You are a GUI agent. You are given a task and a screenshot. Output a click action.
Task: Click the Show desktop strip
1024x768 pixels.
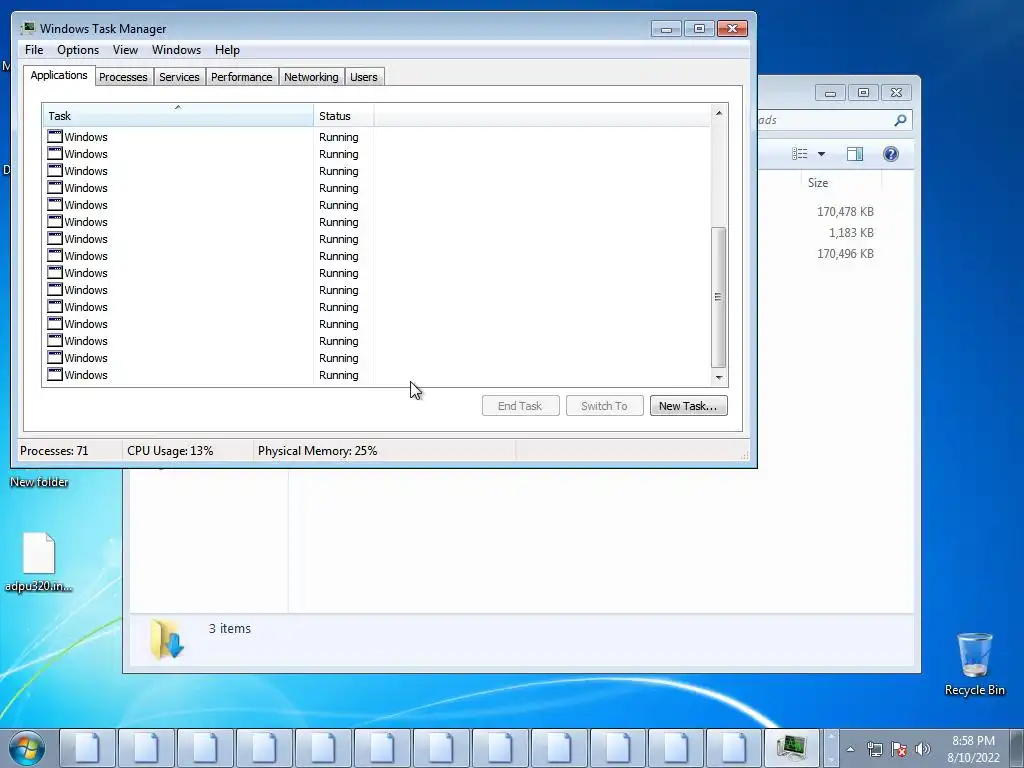(1017, 748)
